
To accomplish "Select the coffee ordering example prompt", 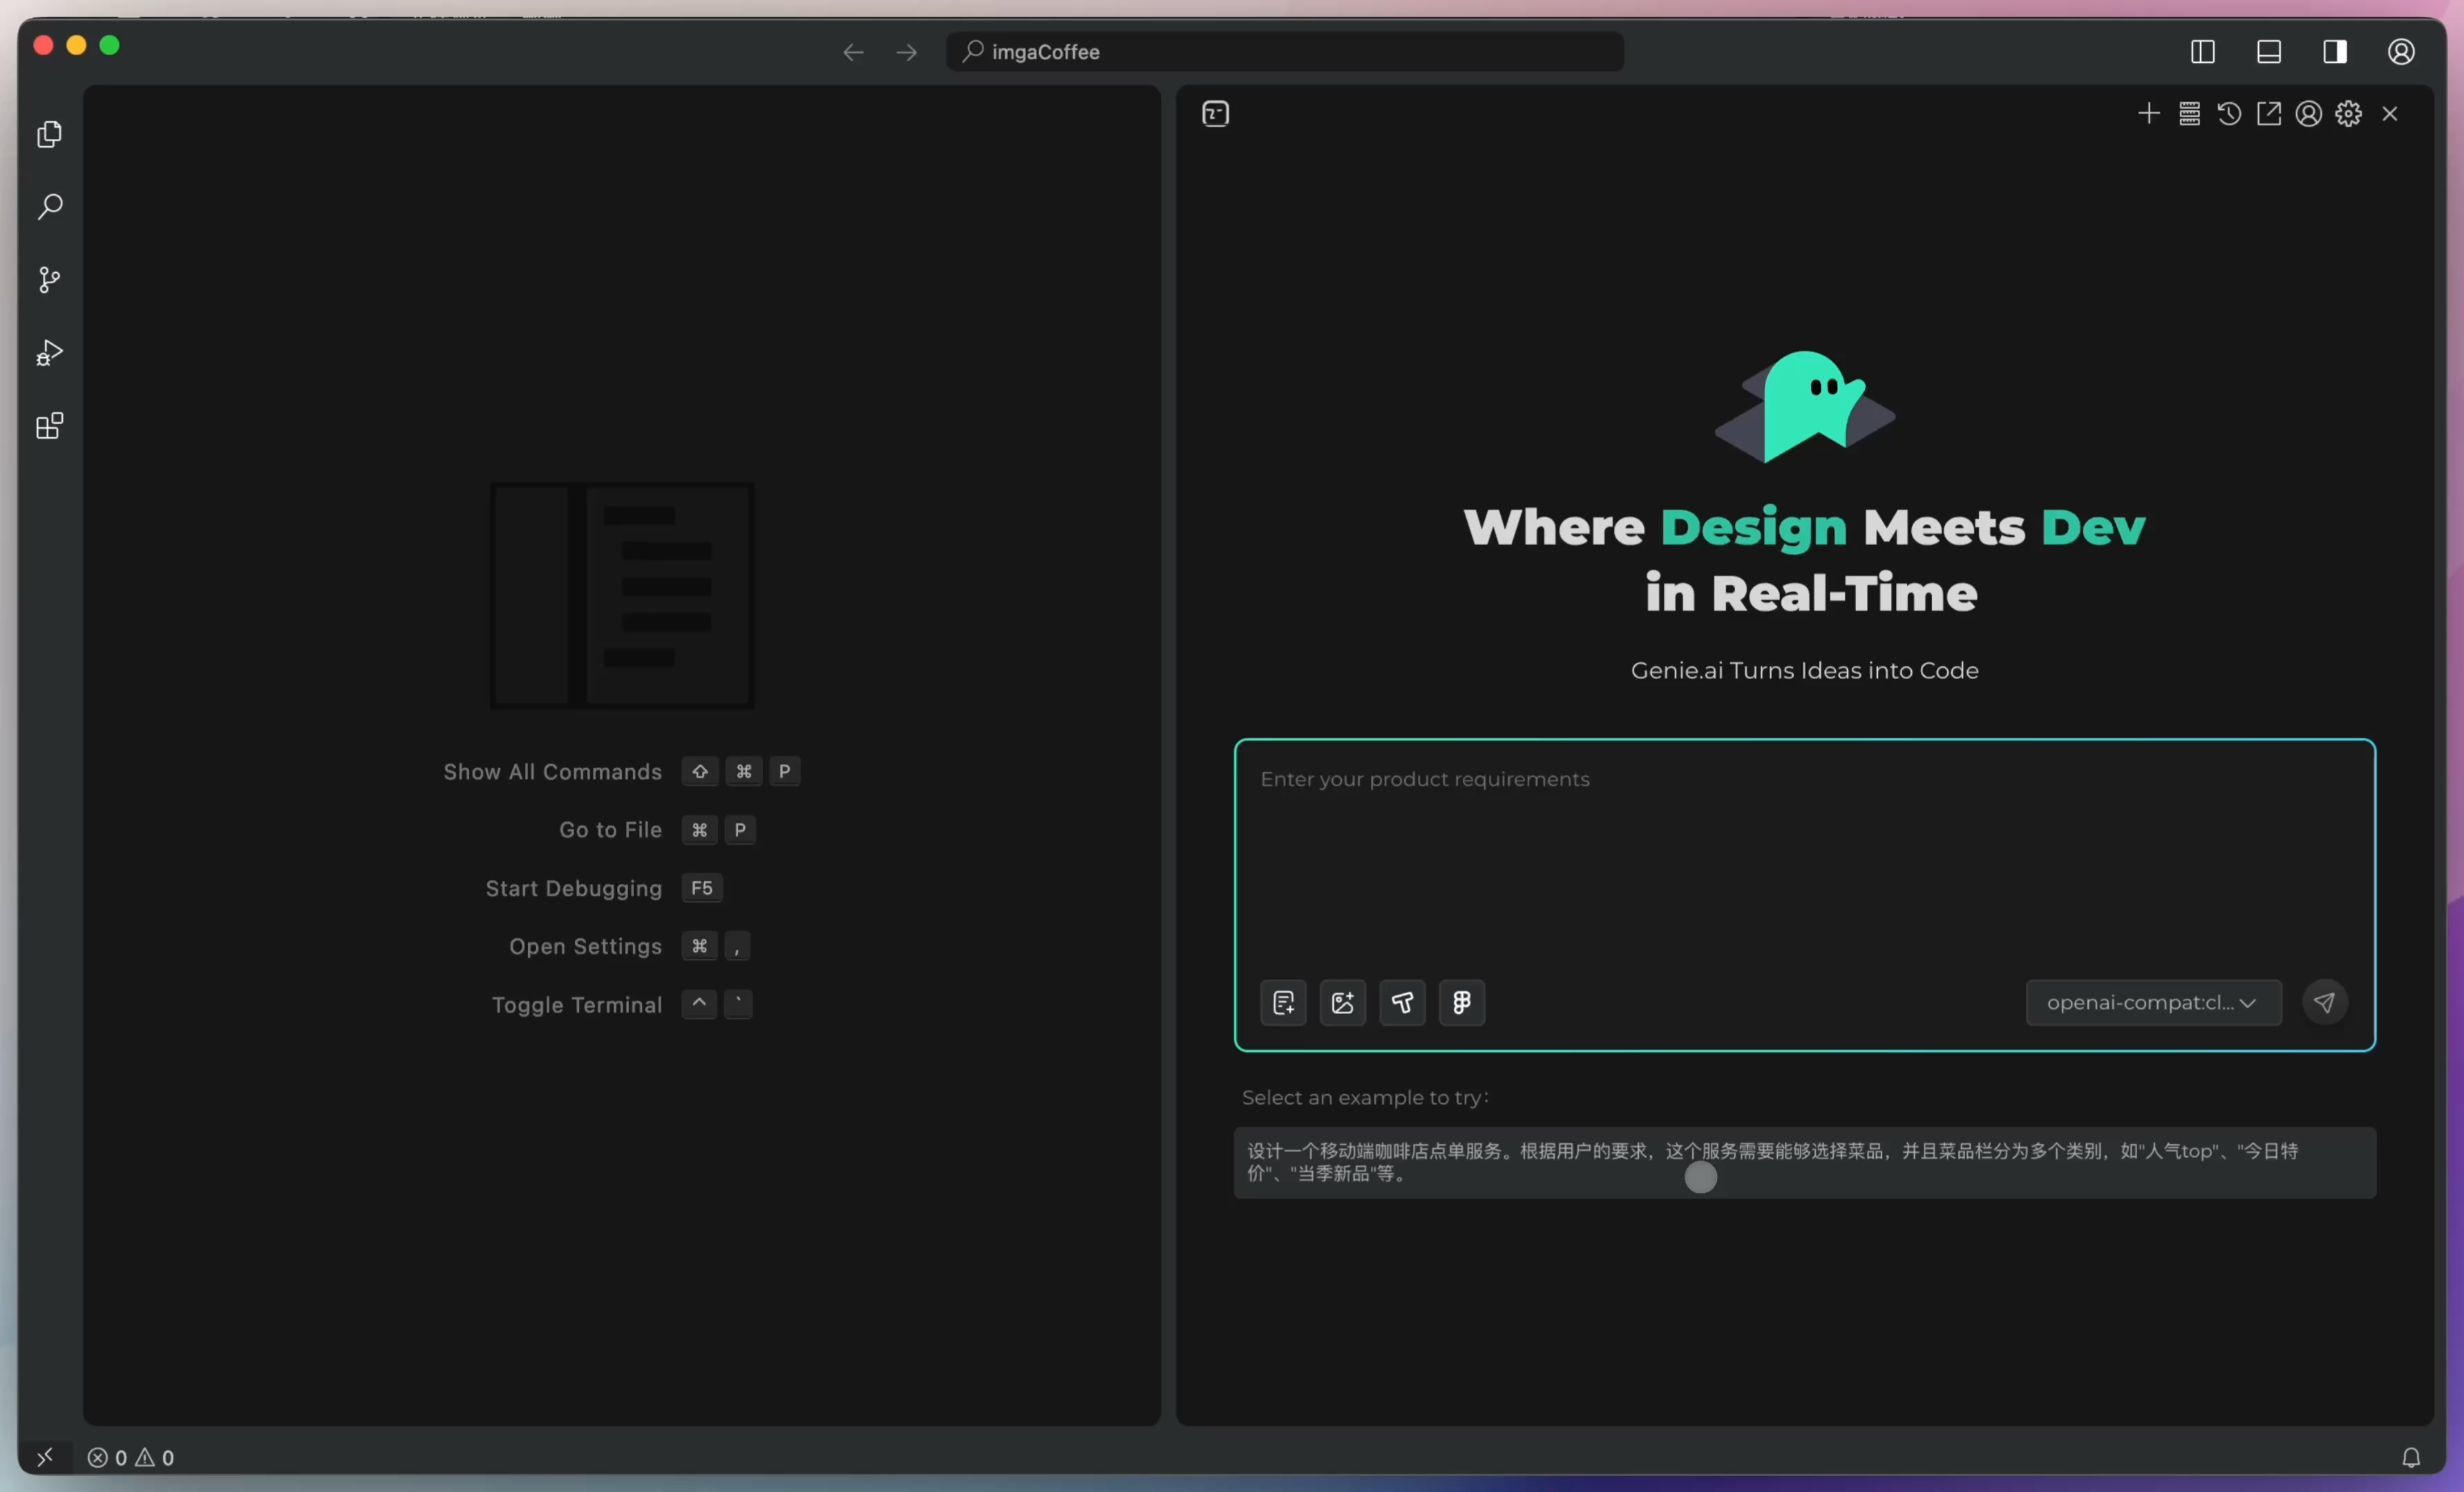I will [x=1805, y=1163].
